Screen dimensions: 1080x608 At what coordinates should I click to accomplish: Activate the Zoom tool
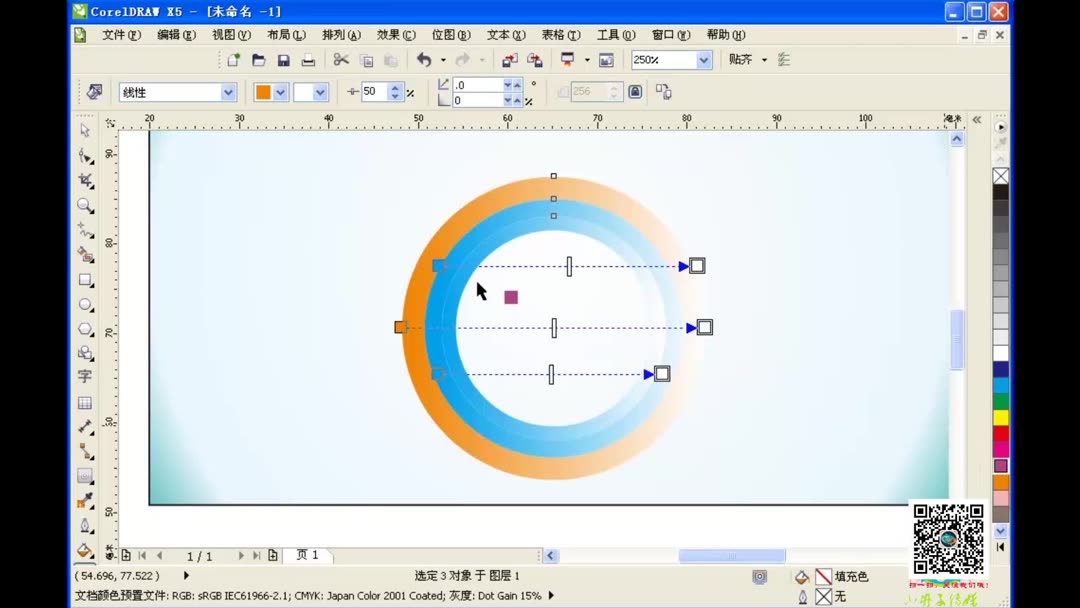(x=85, y=205)
